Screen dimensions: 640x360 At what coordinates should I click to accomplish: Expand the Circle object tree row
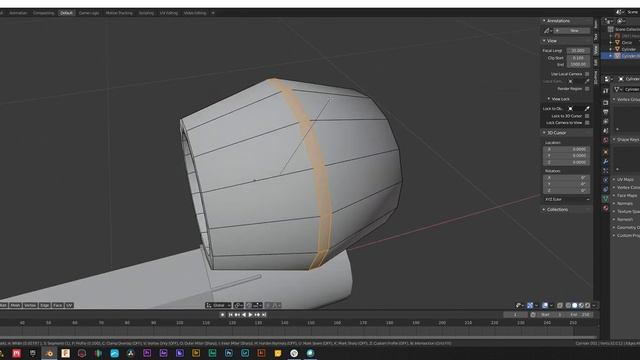click(611, 42)
